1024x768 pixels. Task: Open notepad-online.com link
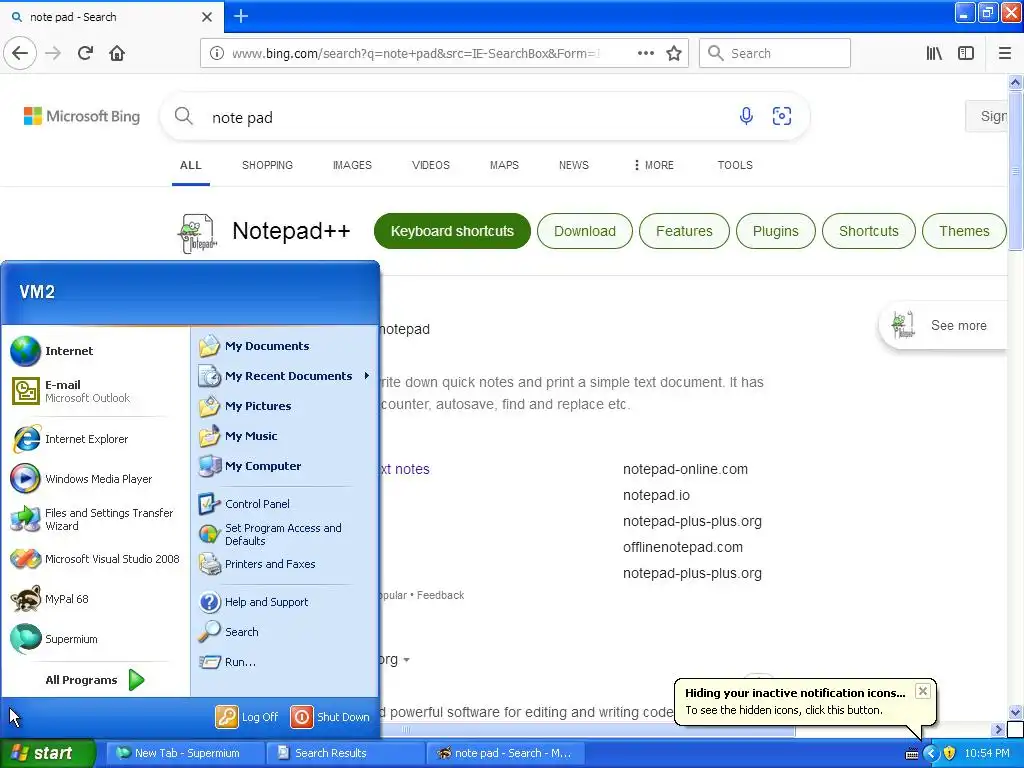pos(685,469)
